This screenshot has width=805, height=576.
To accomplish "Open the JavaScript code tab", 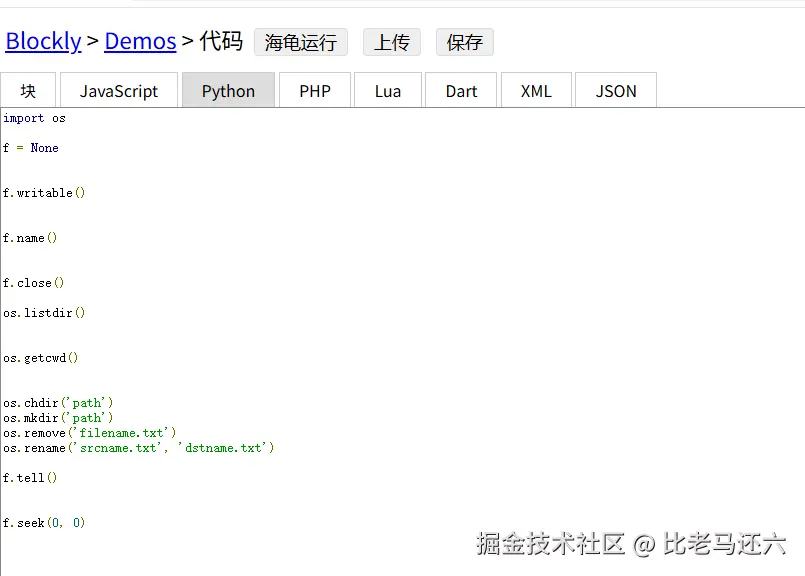I will [119, 91].
